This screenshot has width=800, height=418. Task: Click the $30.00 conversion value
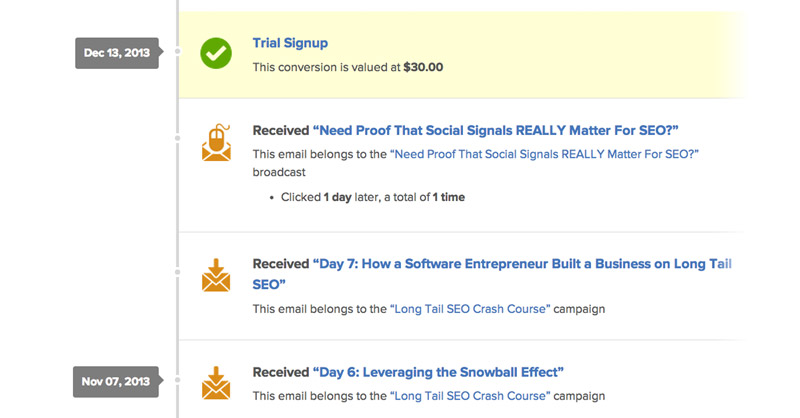(423, 67)
